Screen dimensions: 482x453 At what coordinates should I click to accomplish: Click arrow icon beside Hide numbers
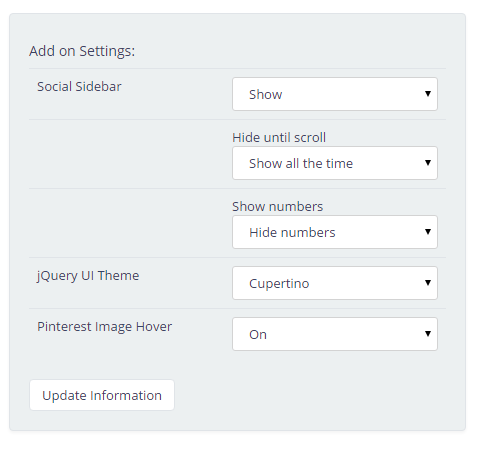pyautogui.click(x=428, y=232)
